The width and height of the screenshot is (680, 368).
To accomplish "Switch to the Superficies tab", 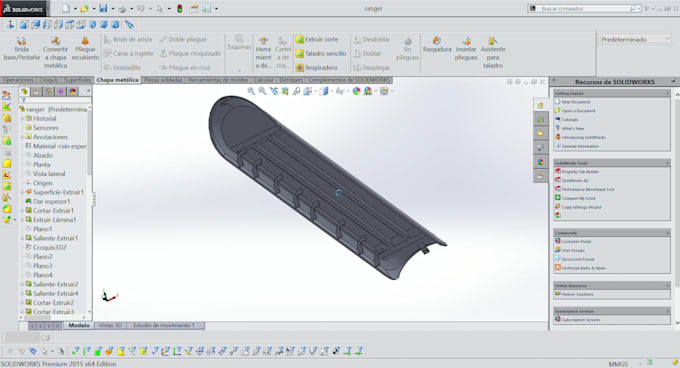I will pos(77,80).
